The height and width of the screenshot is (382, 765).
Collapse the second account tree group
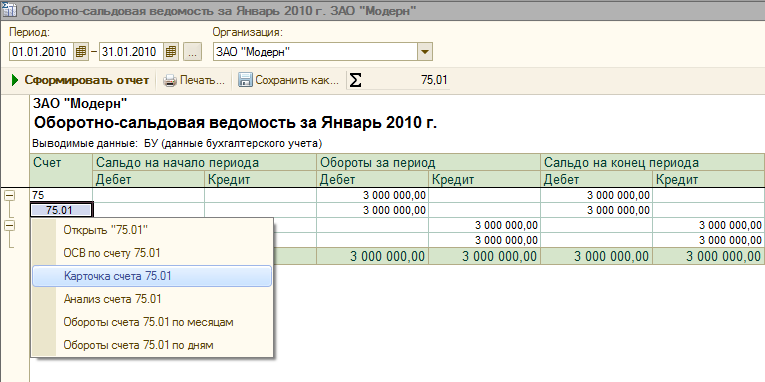click(9, 225)
